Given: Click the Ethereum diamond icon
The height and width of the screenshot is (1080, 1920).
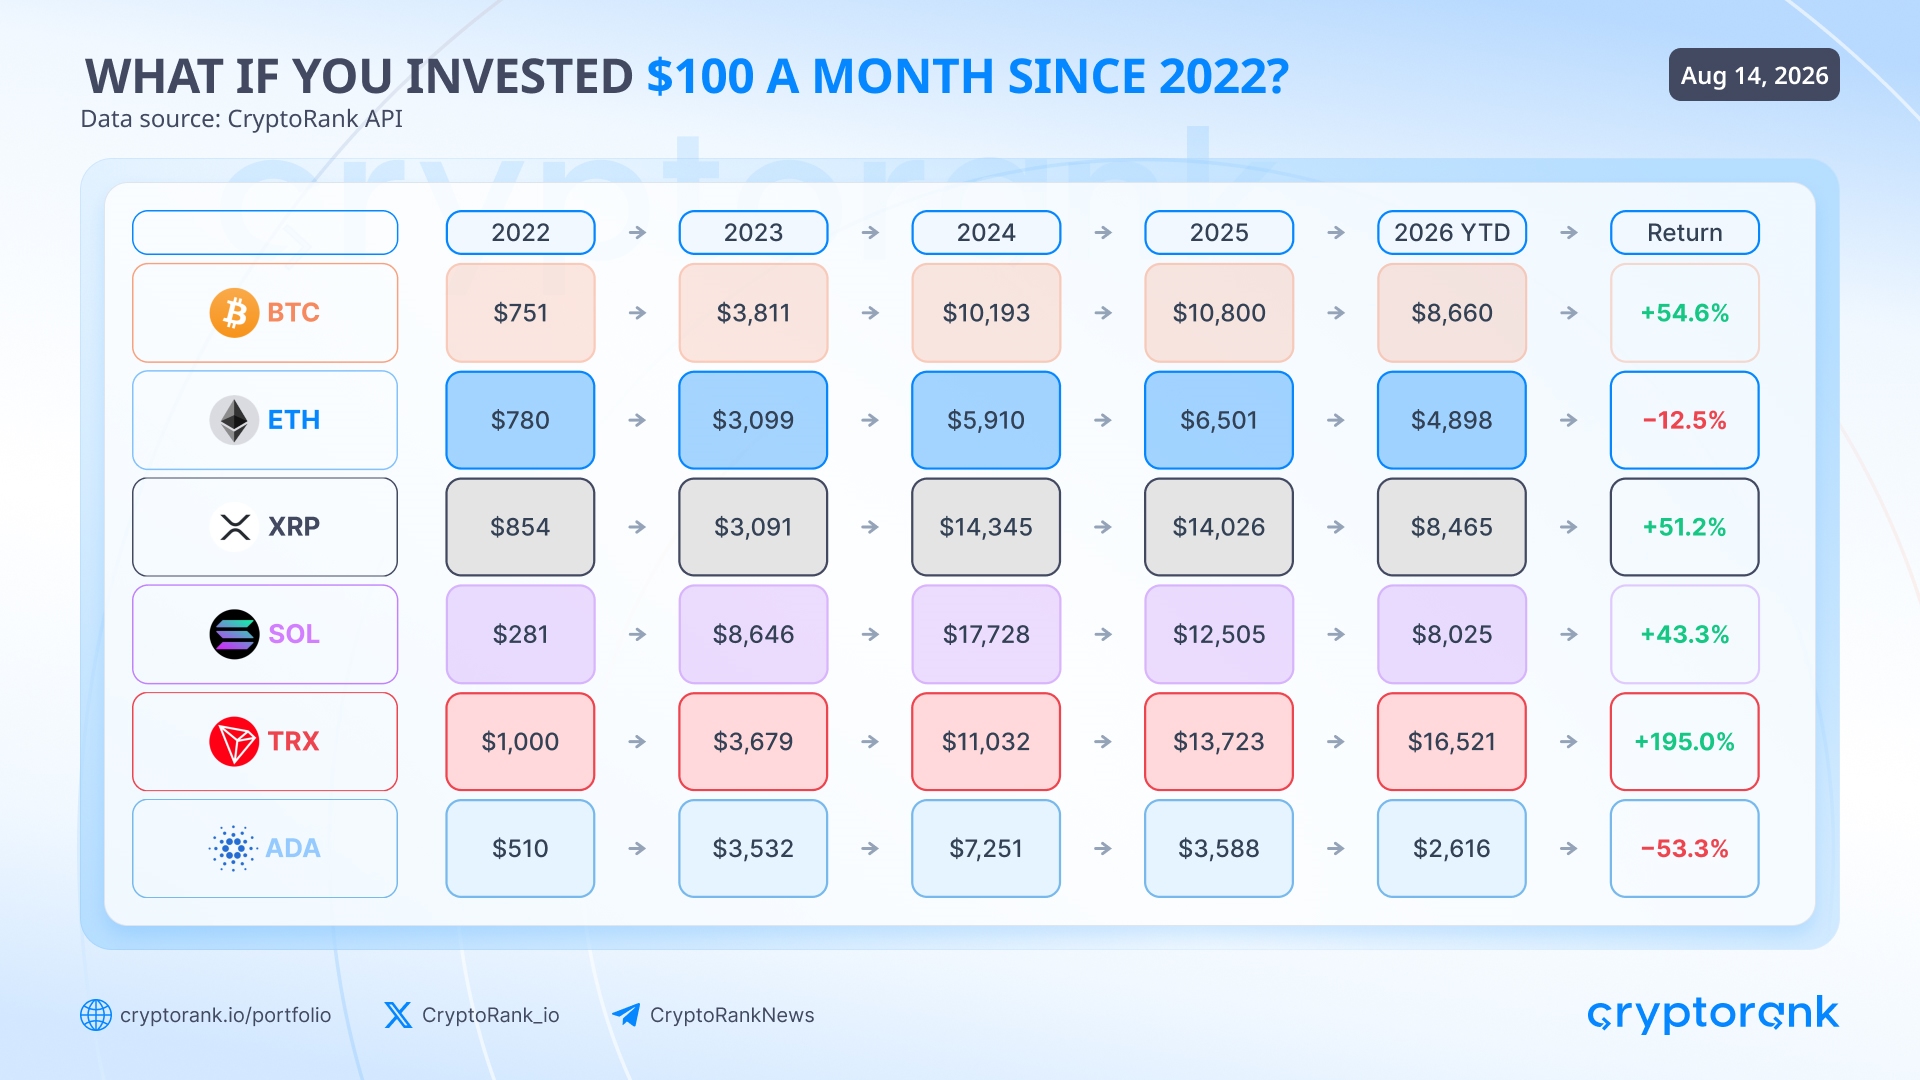Looking at the screenshot, I should tap(234, 420).
